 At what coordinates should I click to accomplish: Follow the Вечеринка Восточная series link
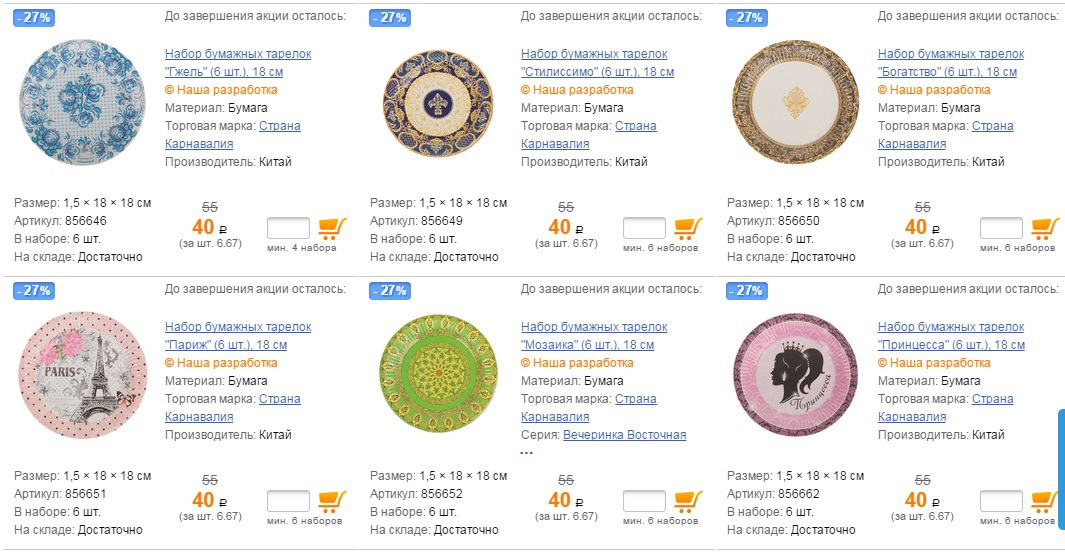click(x=624, y=435)
